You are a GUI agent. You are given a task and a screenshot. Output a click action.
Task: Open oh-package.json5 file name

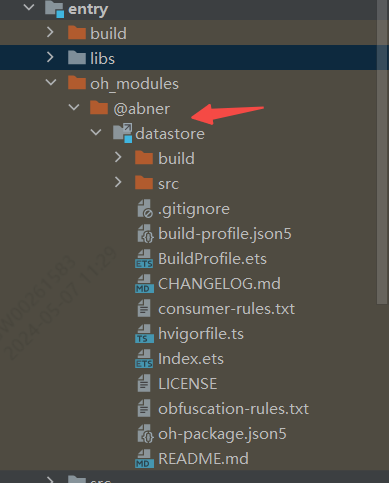click(x=222, y=434)
